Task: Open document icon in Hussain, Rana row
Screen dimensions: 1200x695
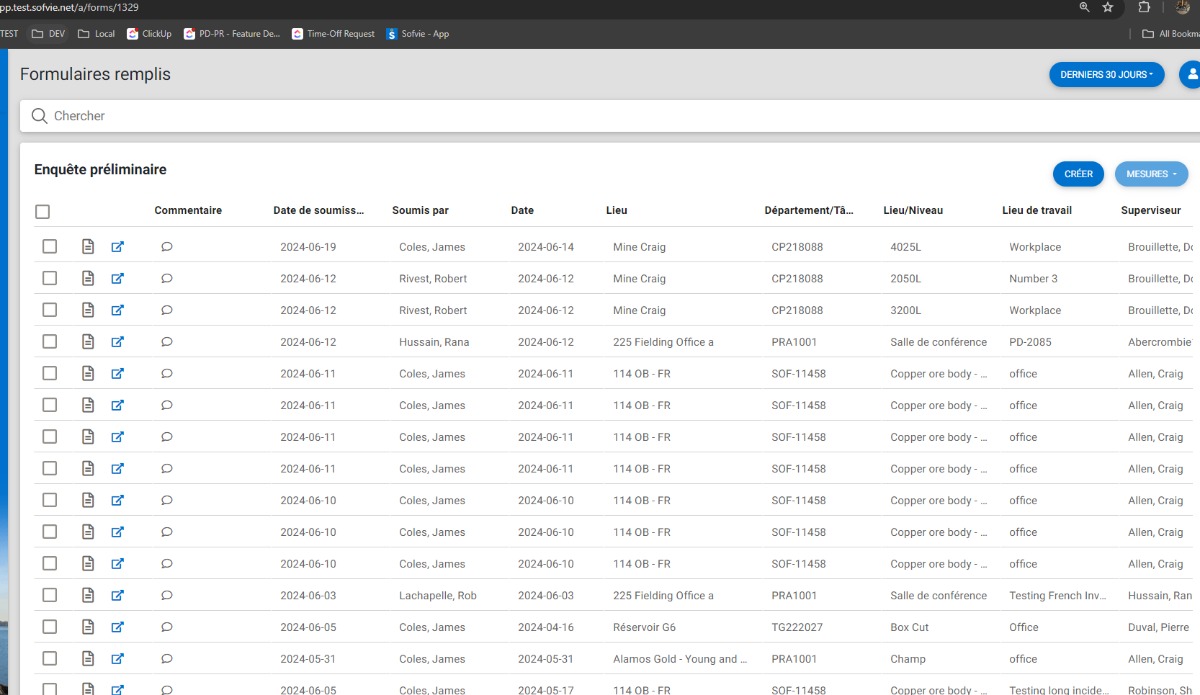Action: (x=88, y=342)
